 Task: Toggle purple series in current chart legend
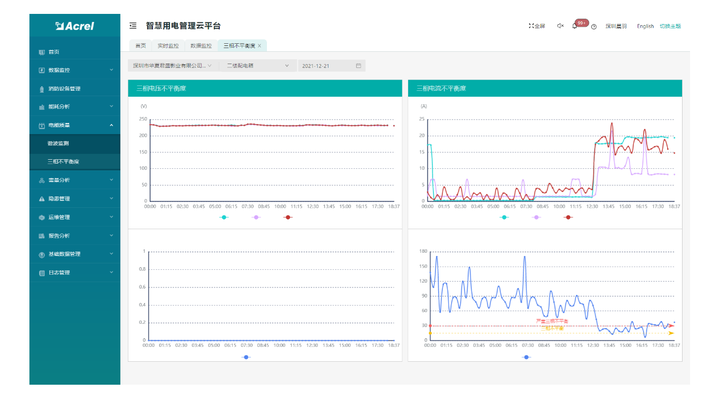pos(536,217)
